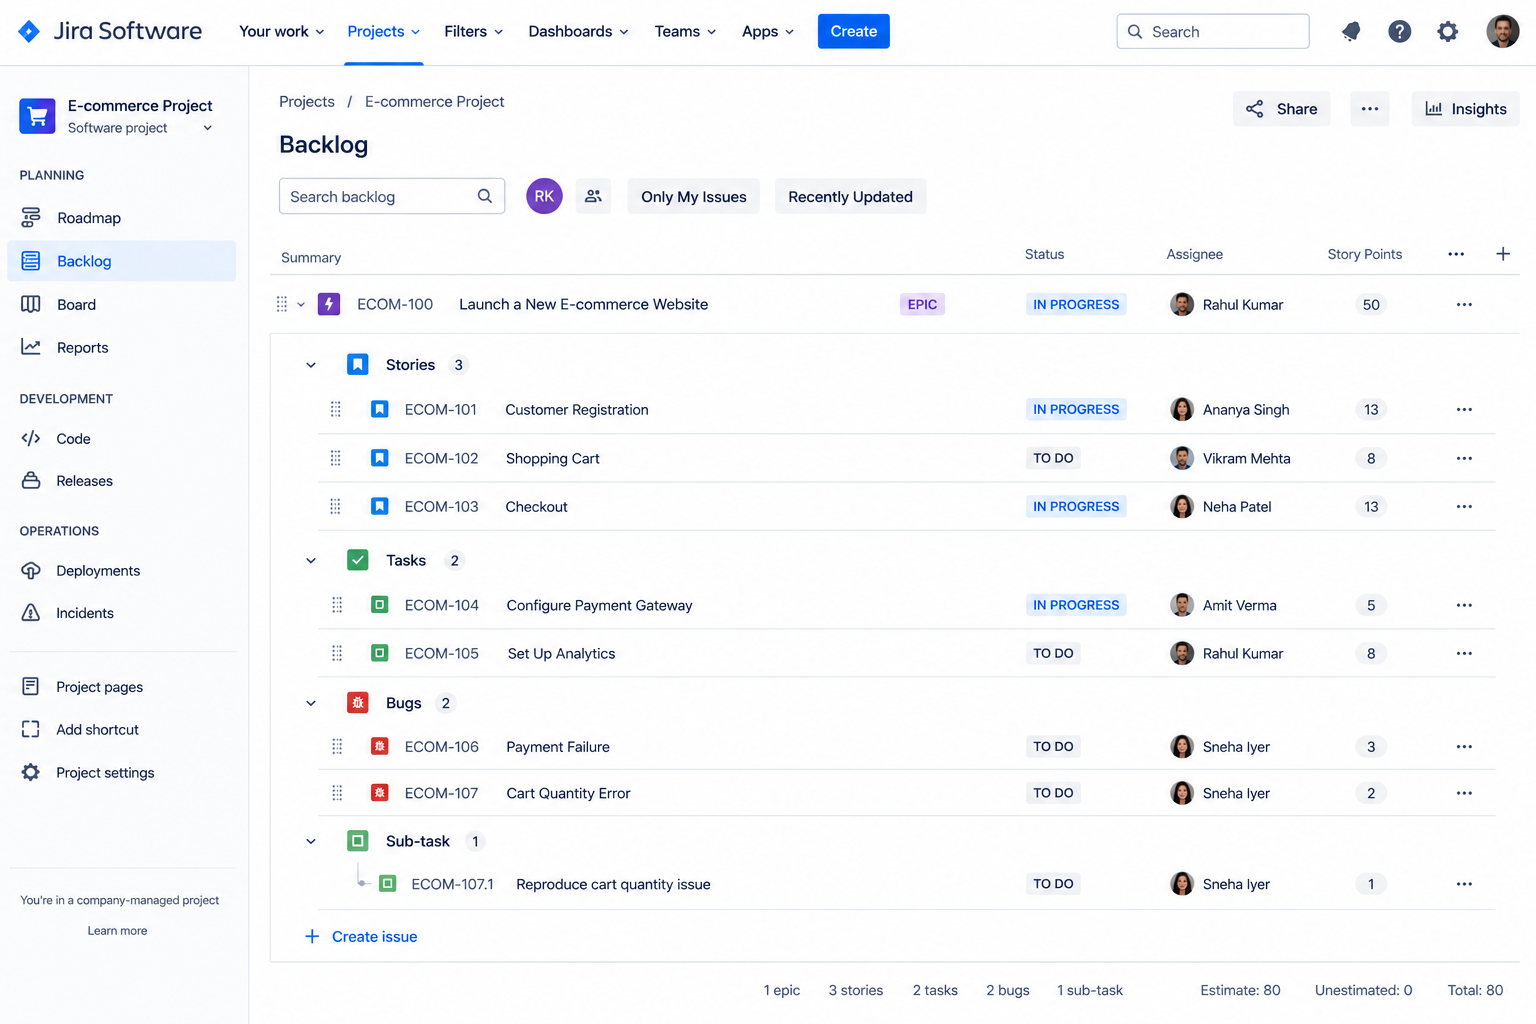Collapse the Bugs group
Viewport: 1536px width, 1024px height.
(311, 703)
